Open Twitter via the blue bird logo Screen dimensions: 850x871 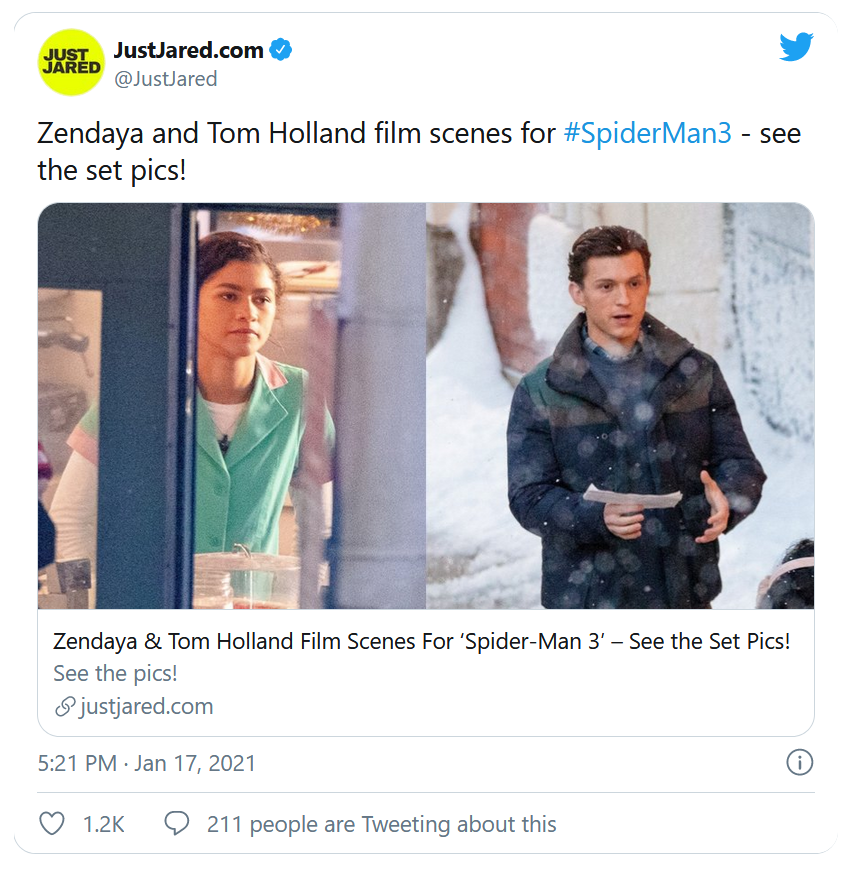pyautogui.click(x=796, y=47)
